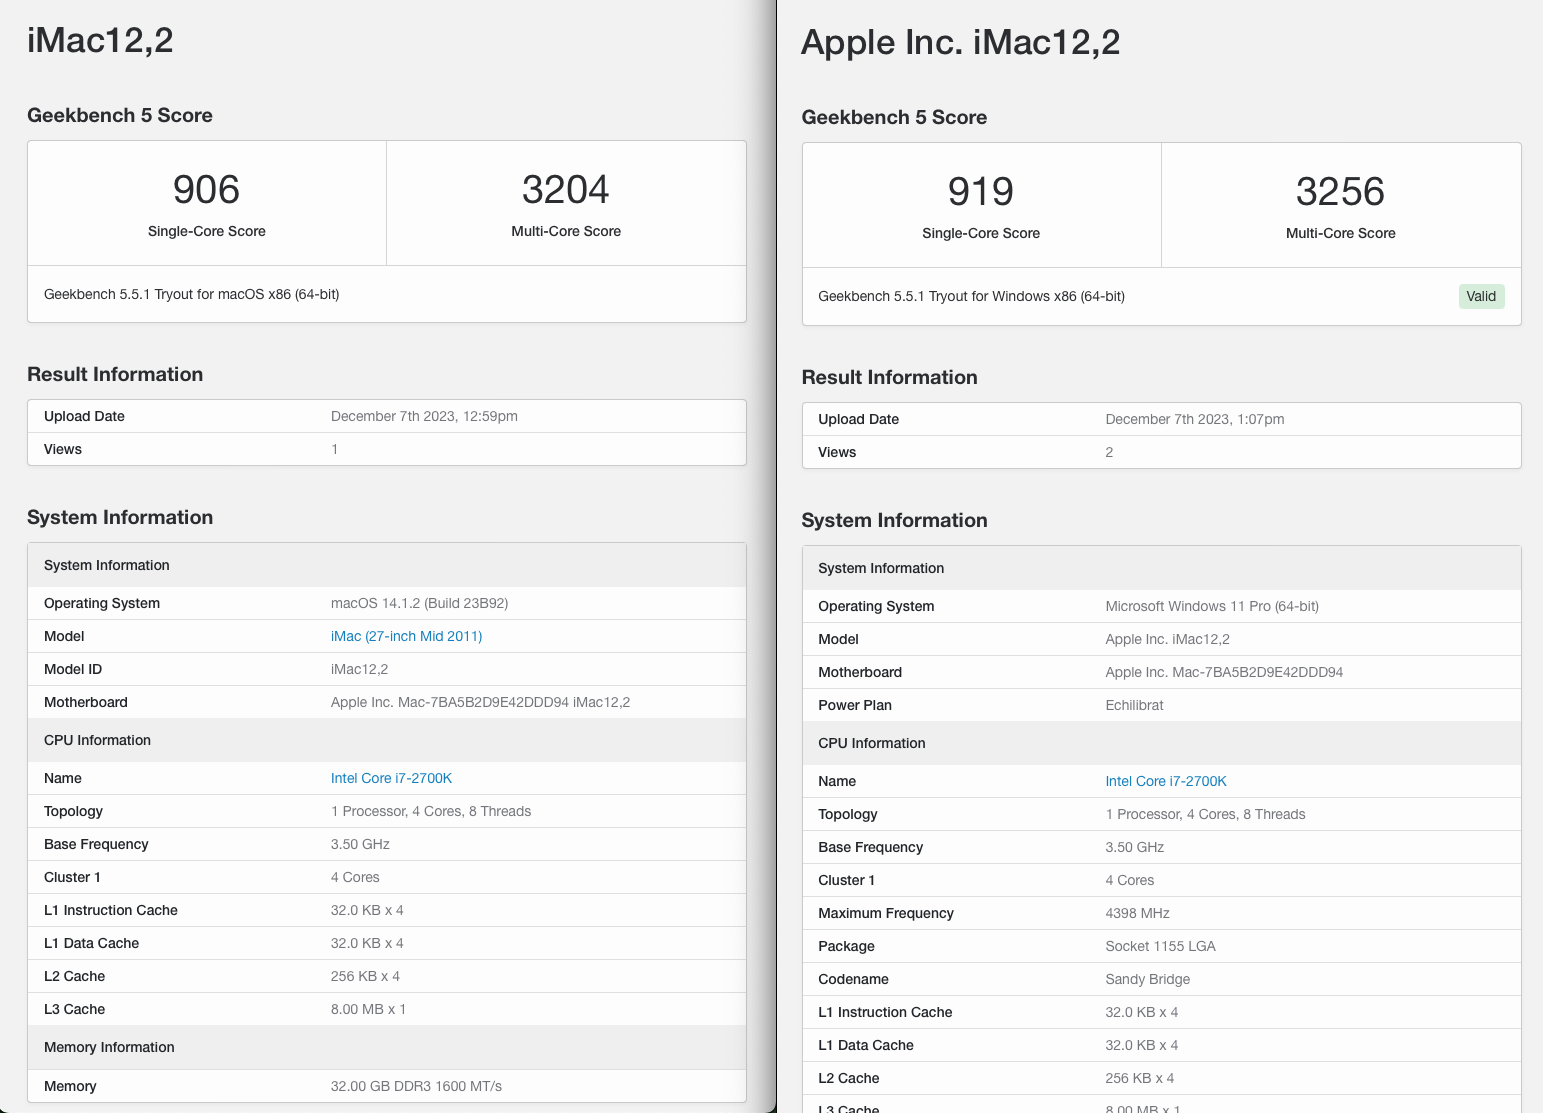Click the 4398 MHz maximum frequency value

point(1137,913)
